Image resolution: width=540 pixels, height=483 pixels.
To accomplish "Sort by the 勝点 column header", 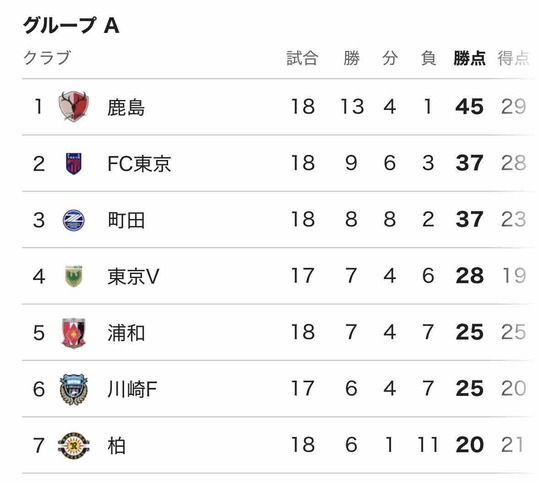I will tap(469, 58).
